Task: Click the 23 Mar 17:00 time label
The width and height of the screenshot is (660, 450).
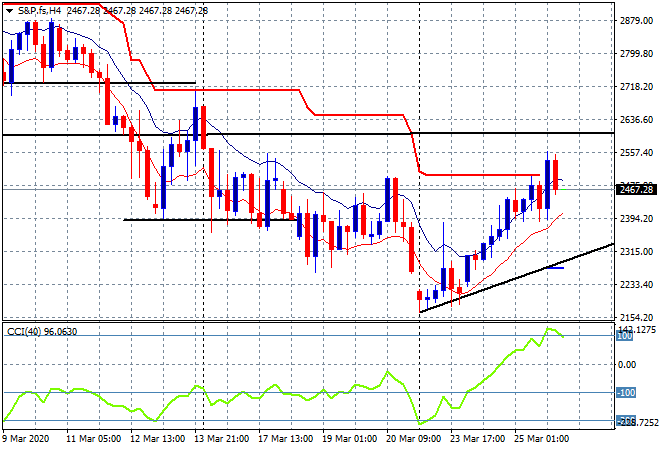Action: pos(477,439)
